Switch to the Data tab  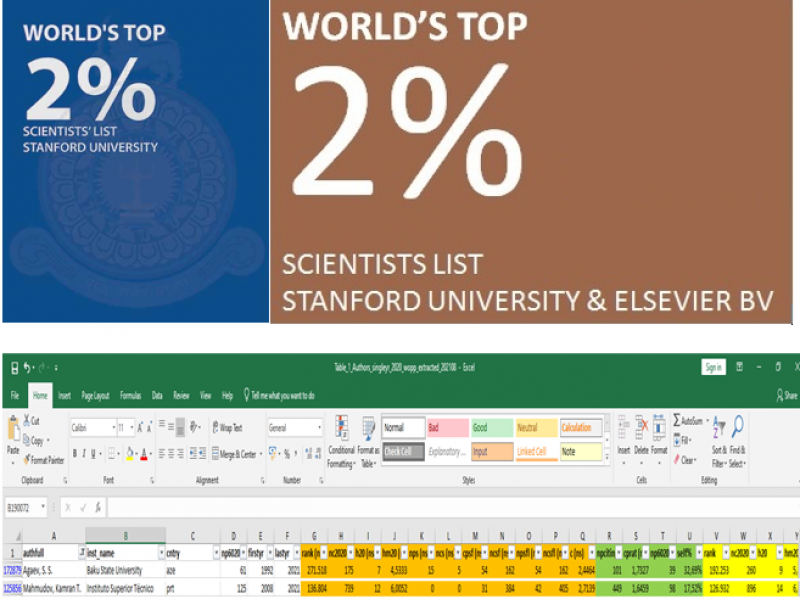(157, 395)
